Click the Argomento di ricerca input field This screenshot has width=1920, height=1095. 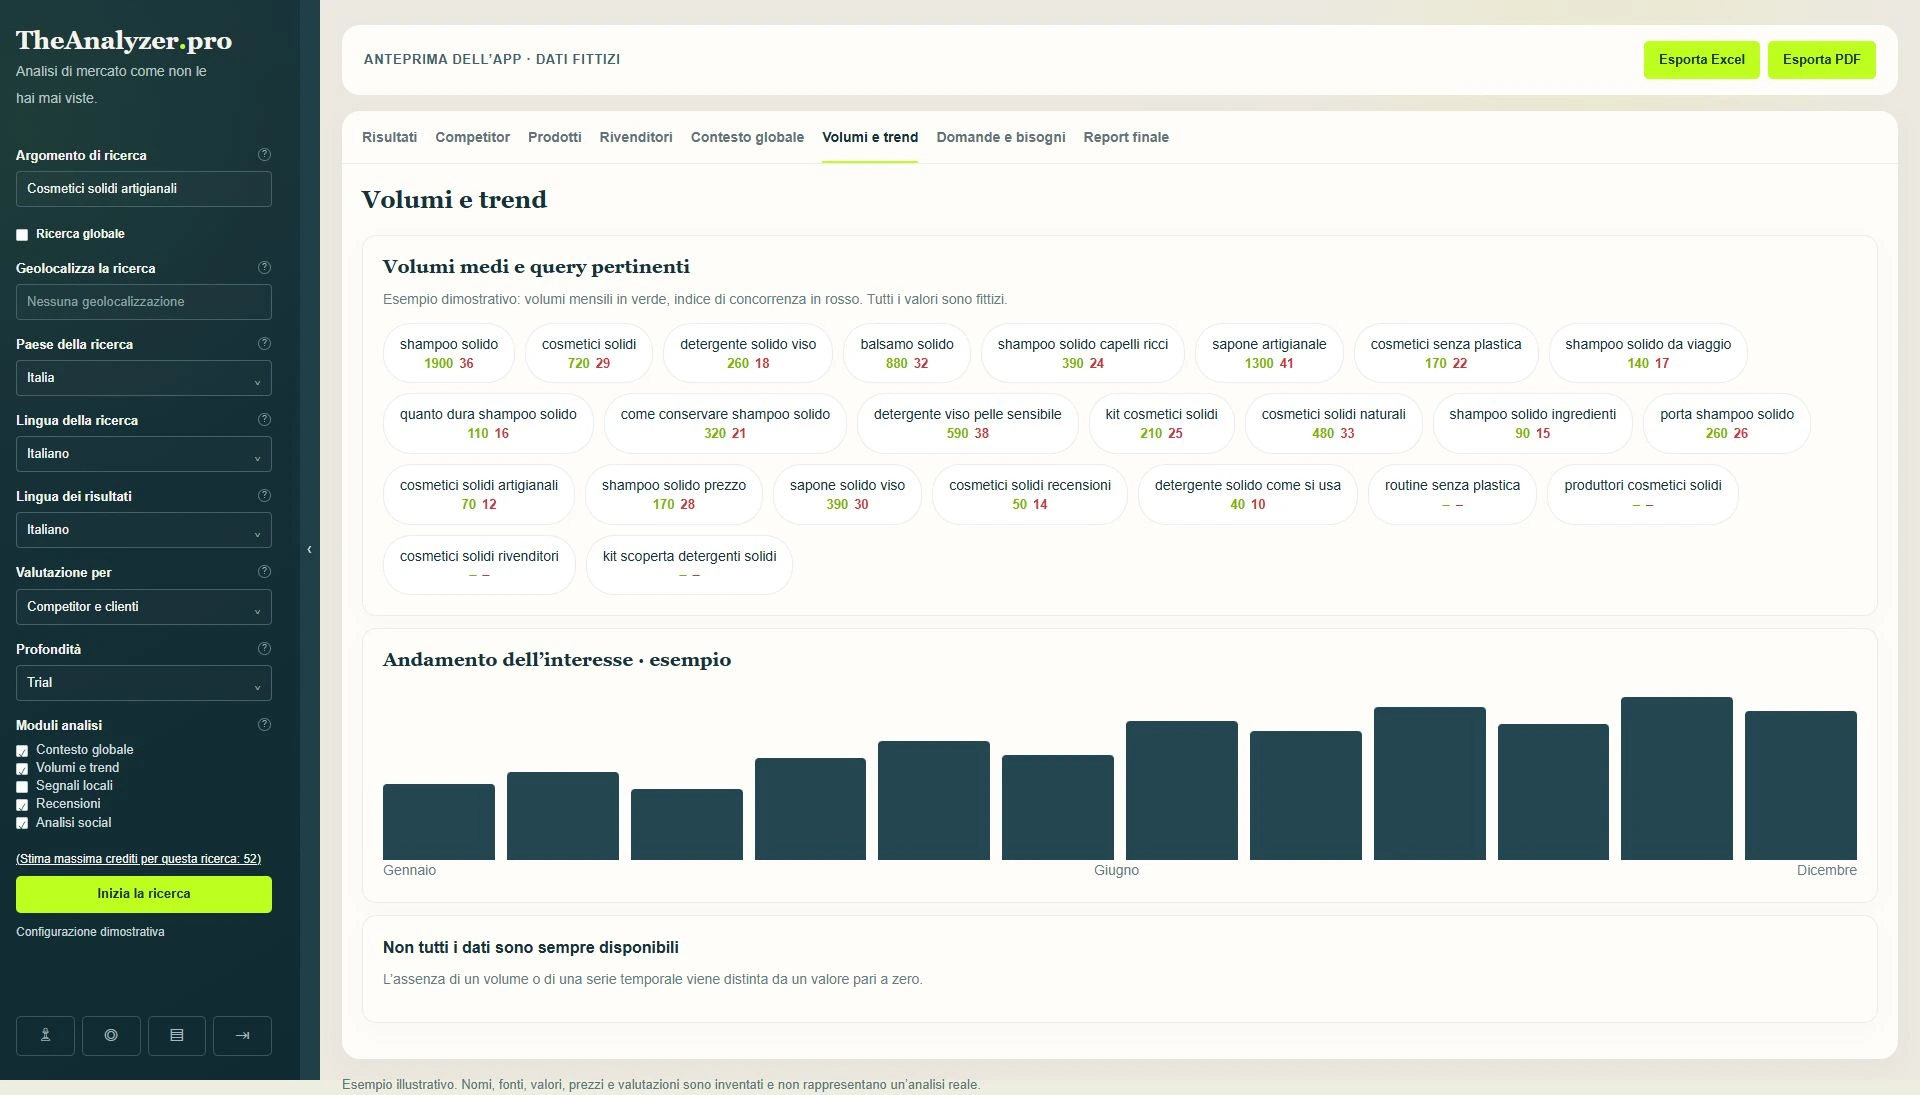click(143, 189)
